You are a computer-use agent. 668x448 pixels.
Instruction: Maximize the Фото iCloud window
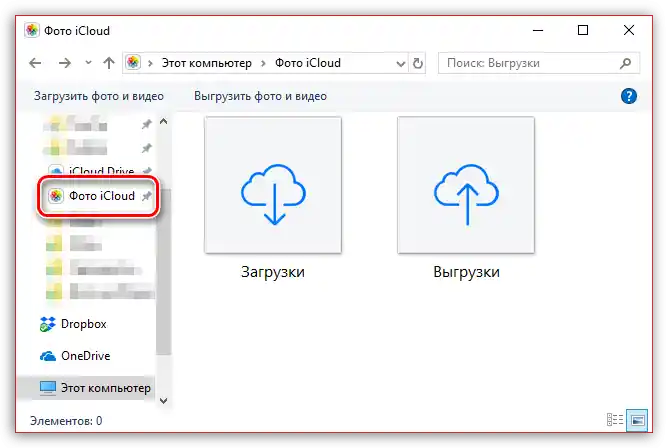coord(583,30)
